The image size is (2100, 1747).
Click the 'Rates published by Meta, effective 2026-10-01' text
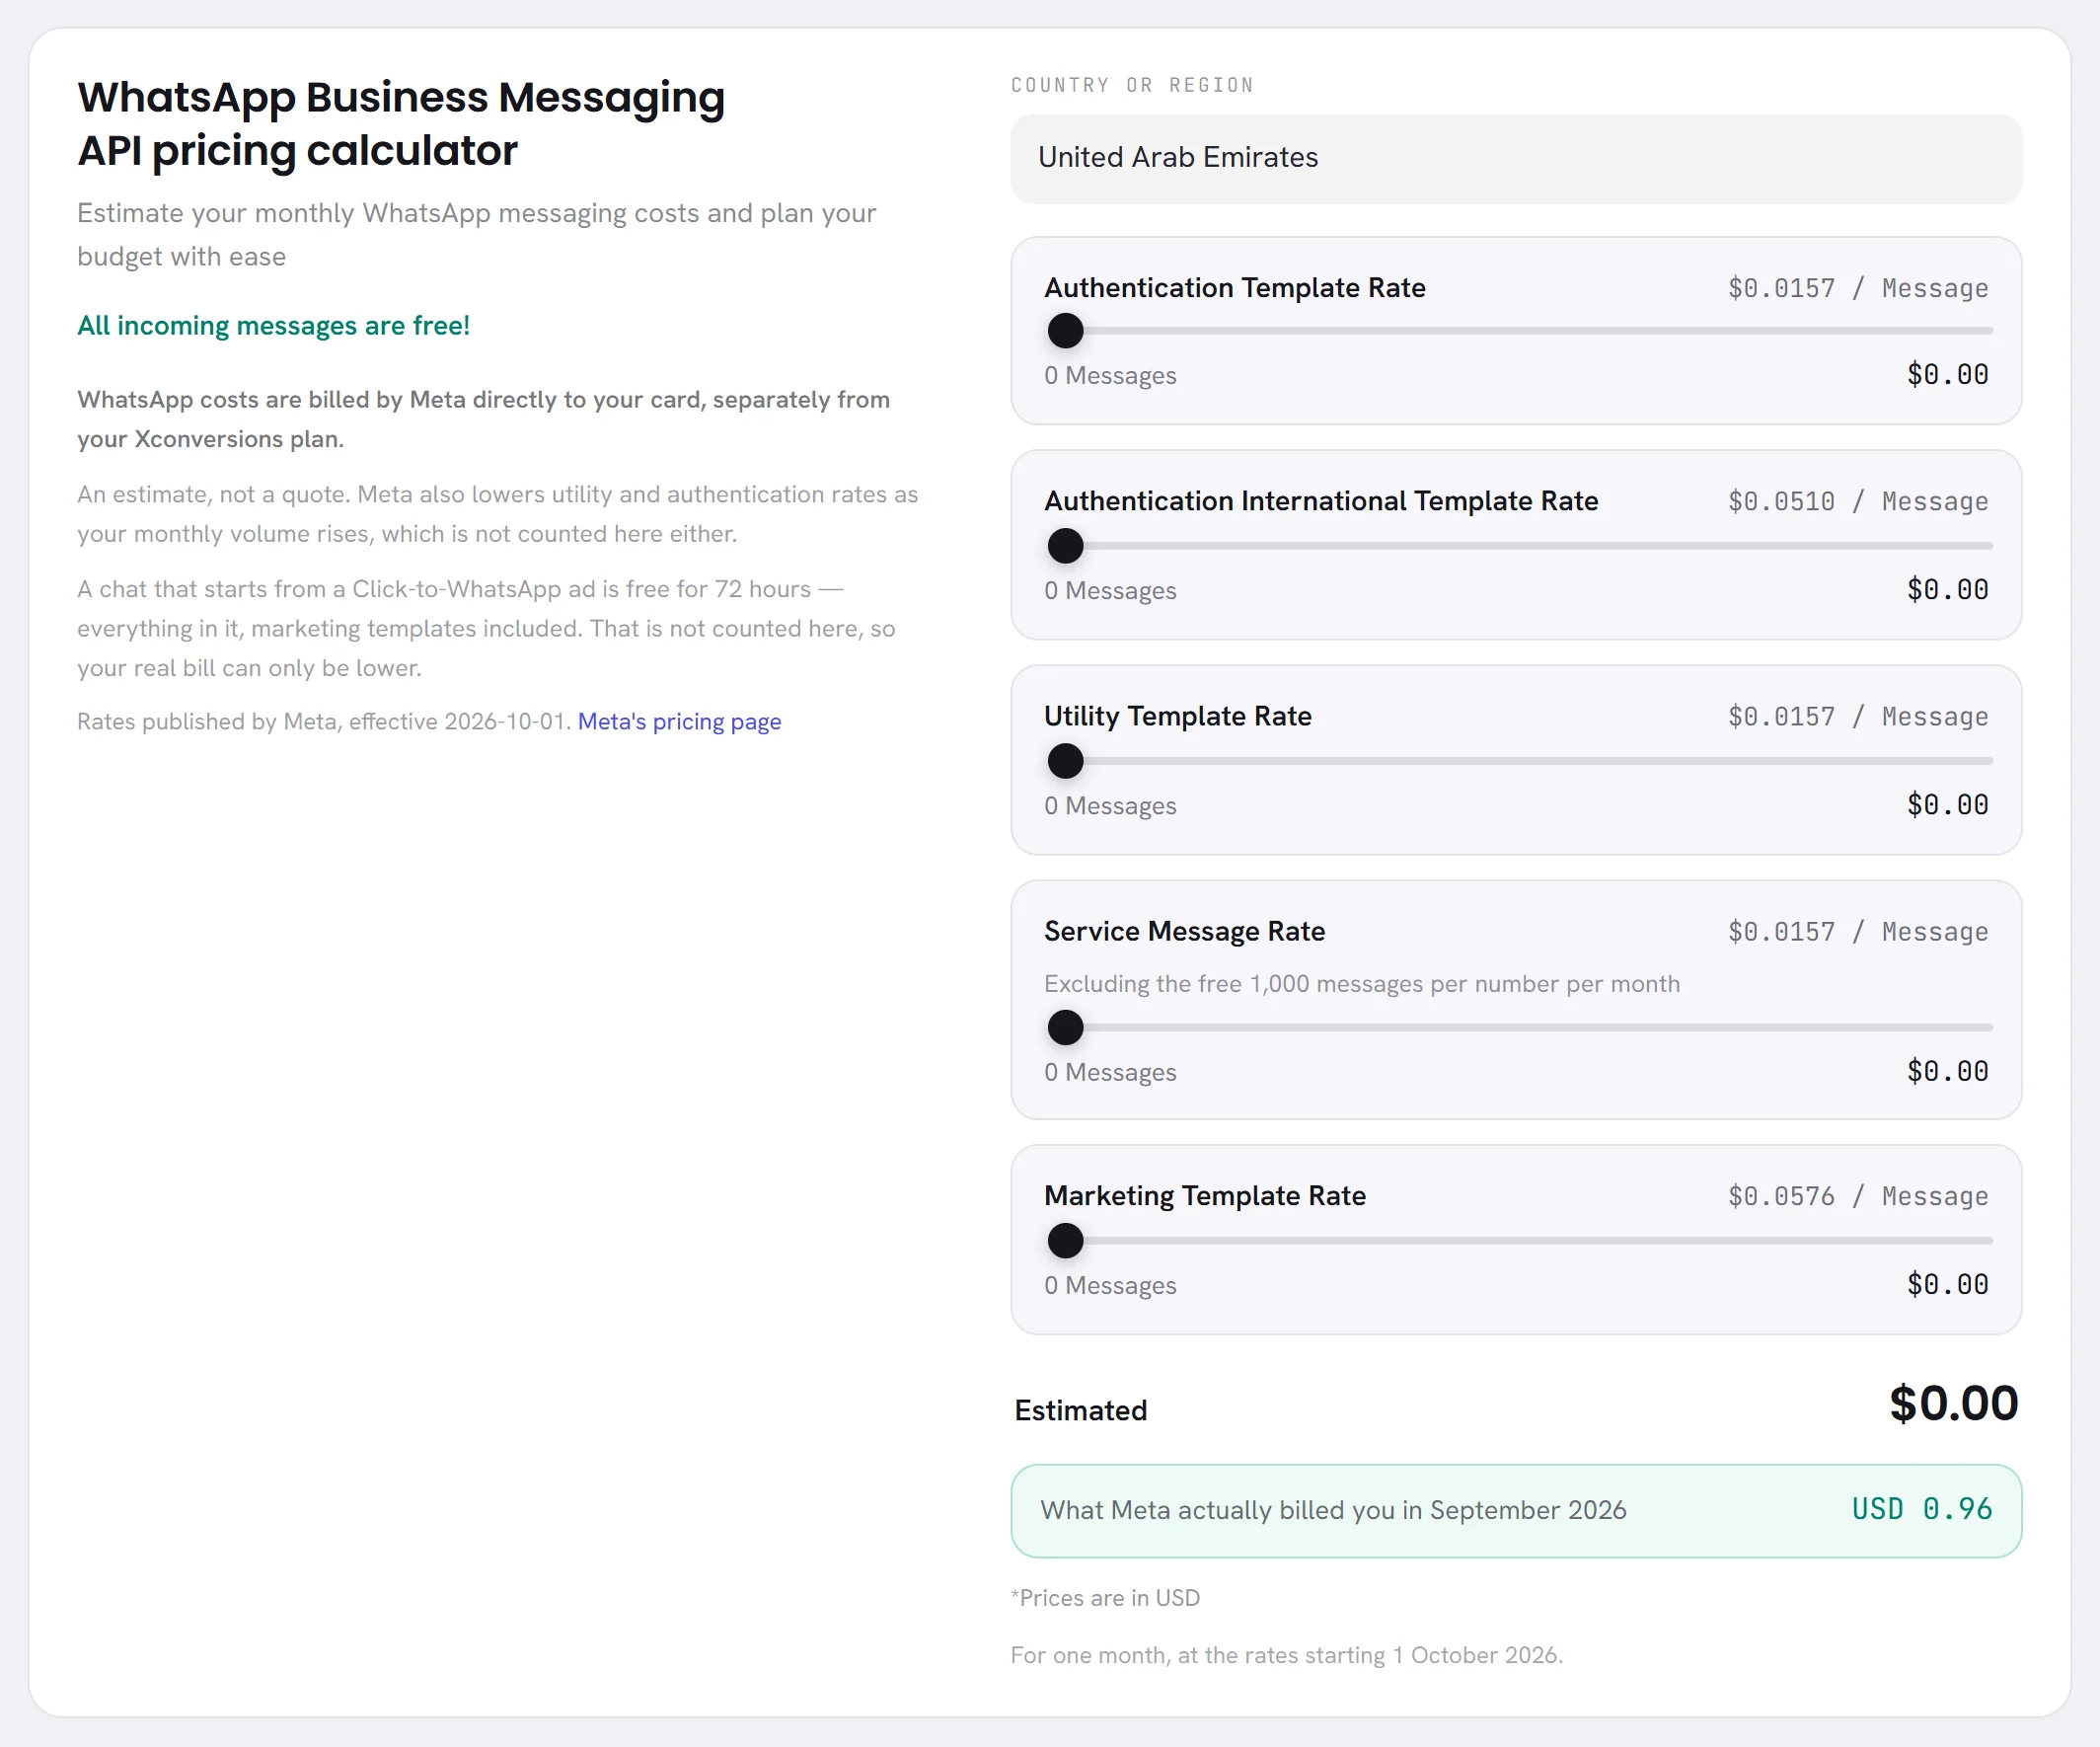(324, 721)
